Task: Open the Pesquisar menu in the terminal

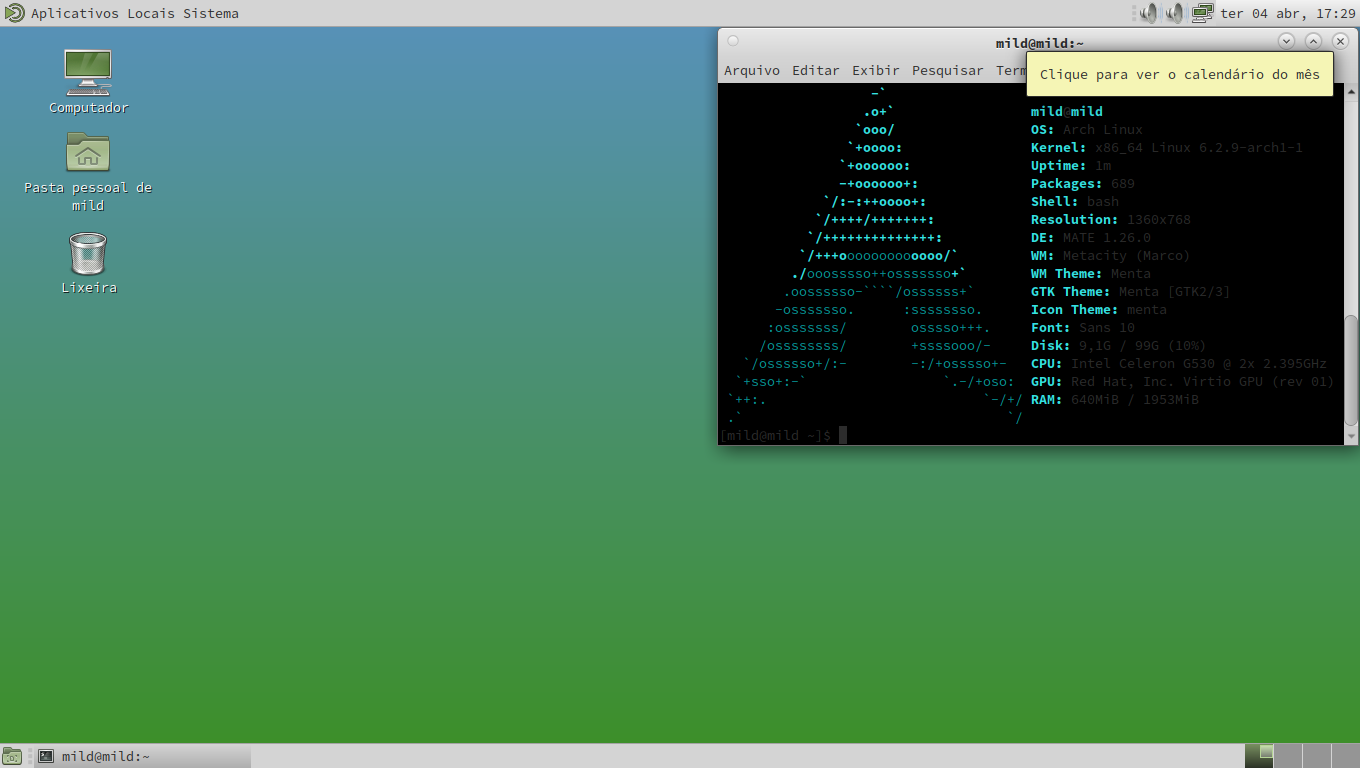Action: tap(948, 70)
